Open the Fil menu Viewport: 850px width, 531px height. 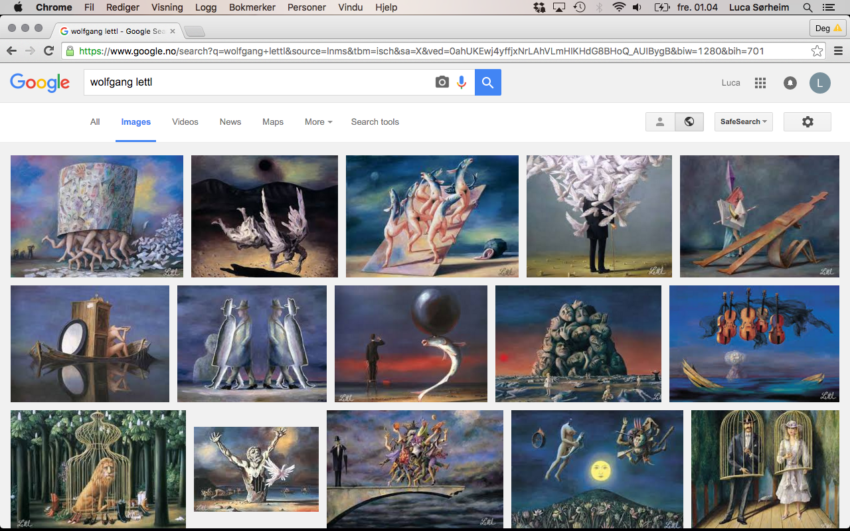pos(89,7)
